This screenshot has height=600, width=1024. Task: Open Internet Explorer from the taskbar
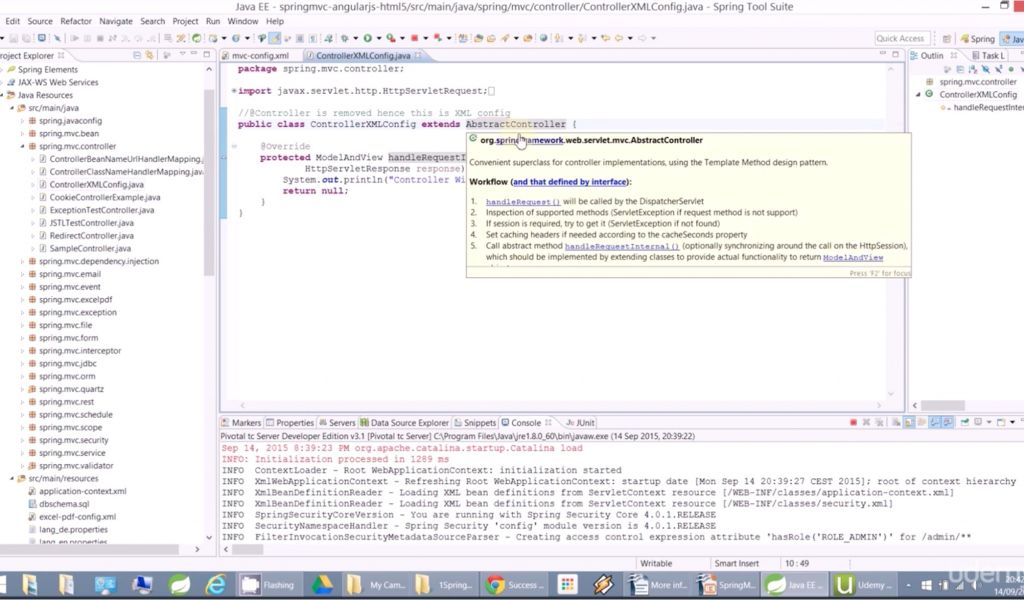pos(215,584)
